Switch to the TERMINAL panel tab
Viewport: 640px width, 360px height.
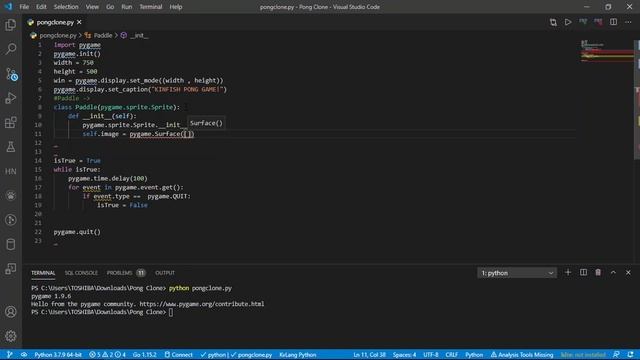click(x=43, y=273)
